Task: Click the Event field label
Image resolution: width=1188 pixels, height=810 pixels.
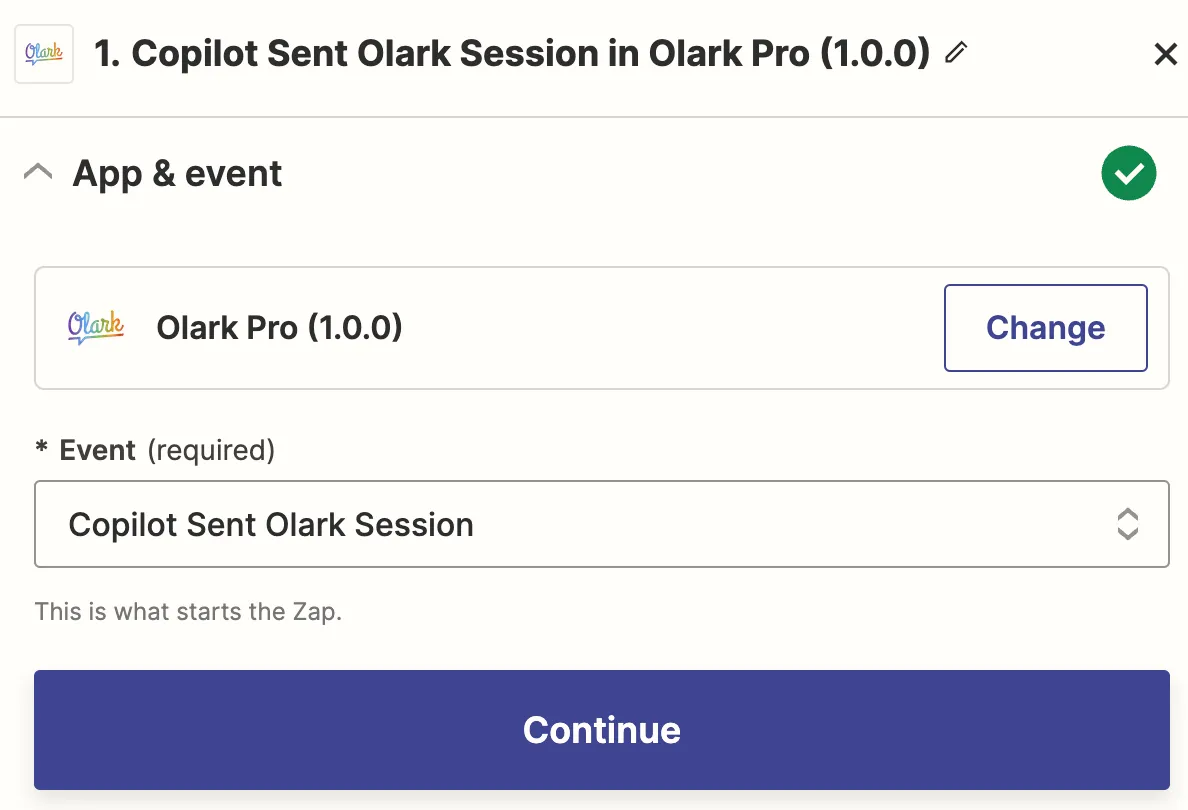Action: pos(98,450)
